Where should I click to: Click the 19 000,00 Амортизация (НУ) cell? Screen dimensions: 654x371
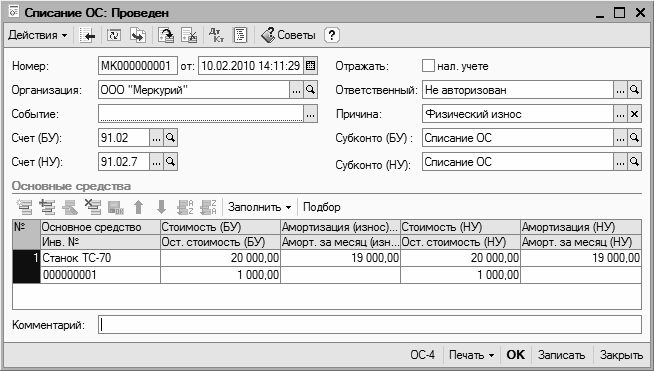pos(581,258)
